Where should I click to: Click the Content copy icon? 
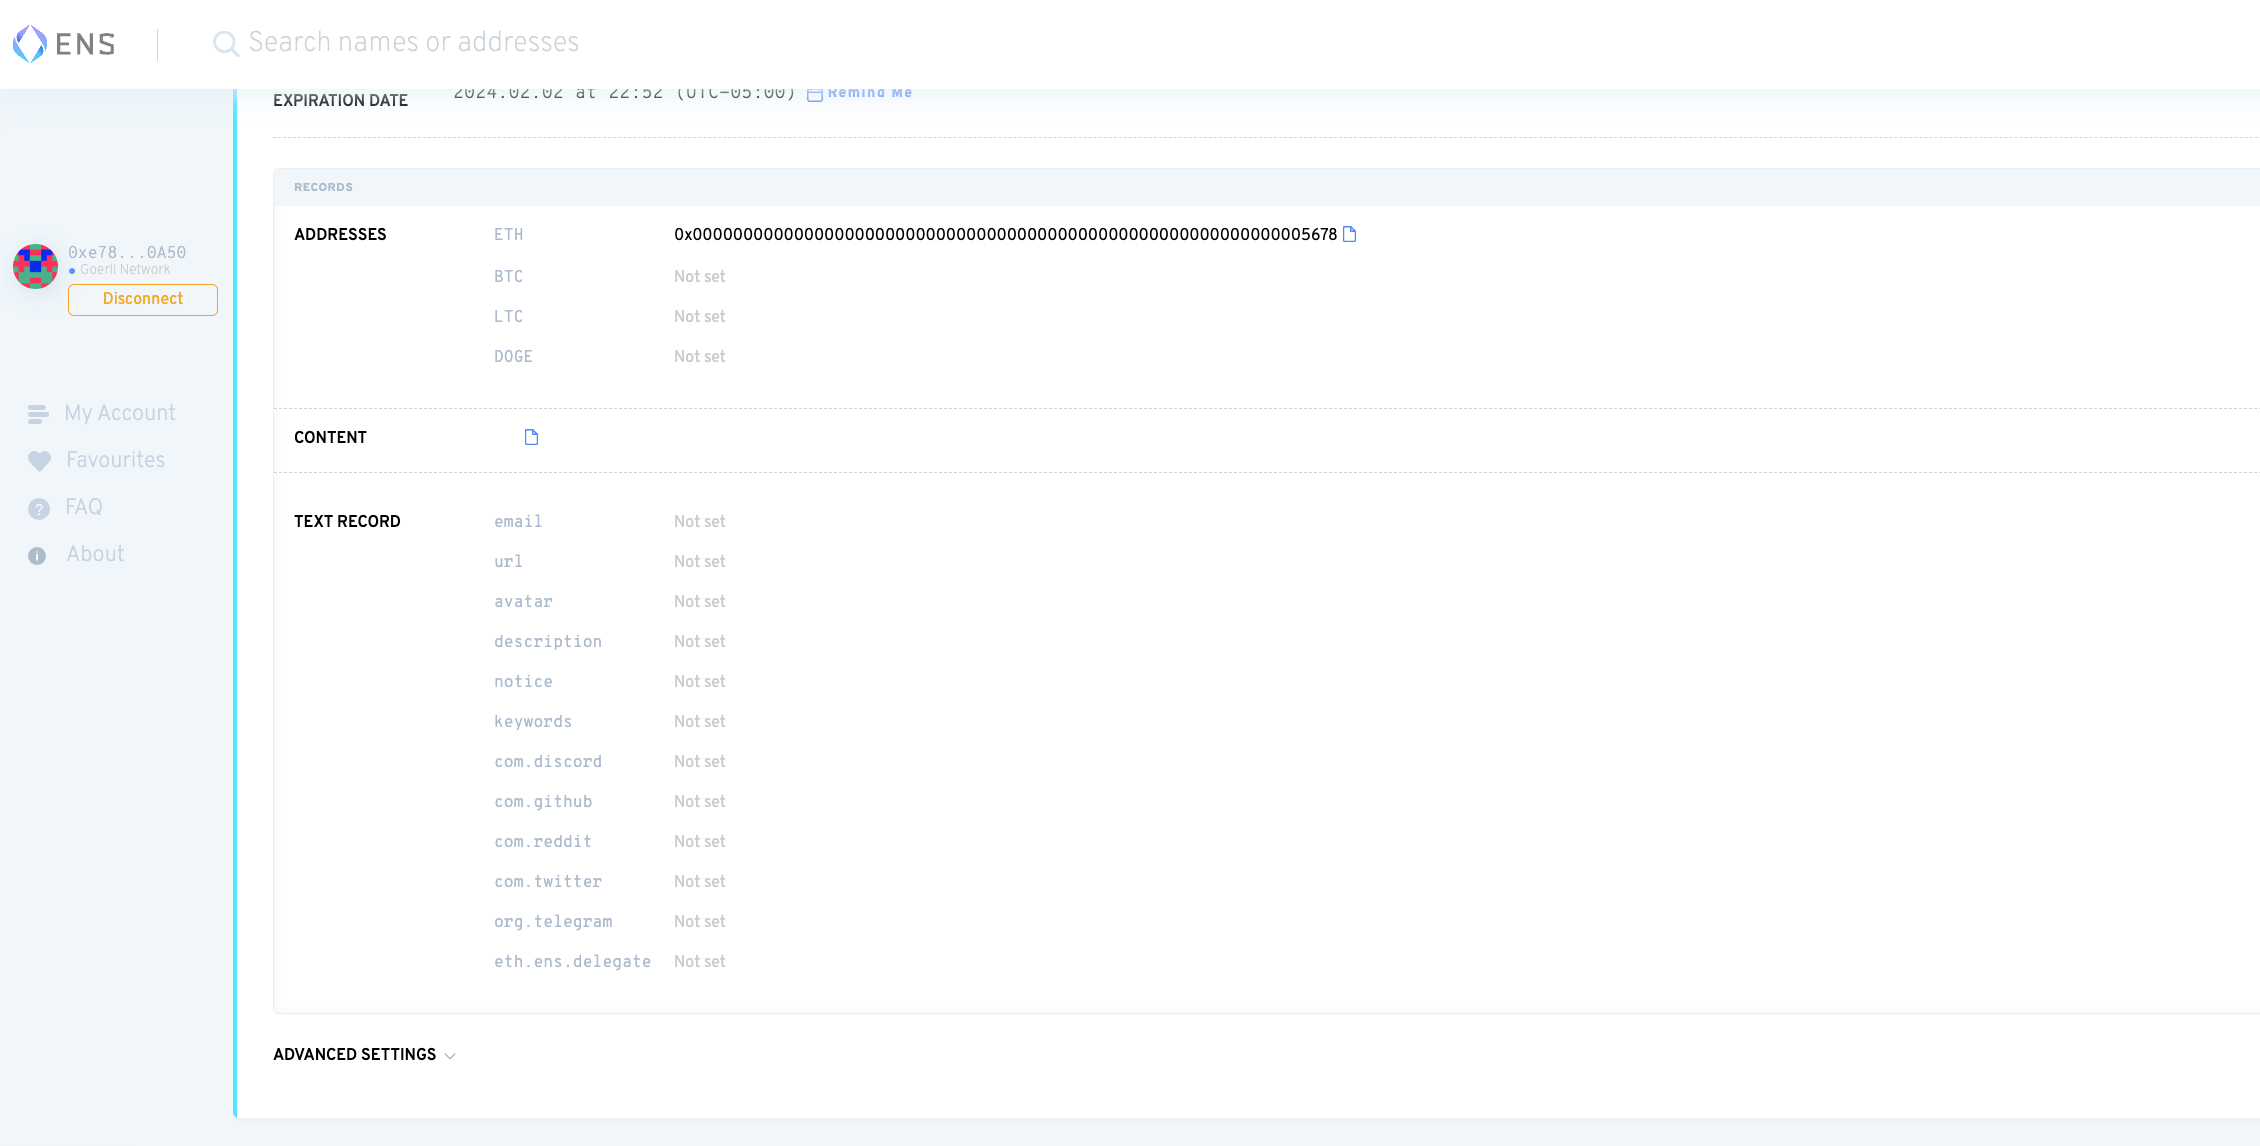click(x=531, y=437)
